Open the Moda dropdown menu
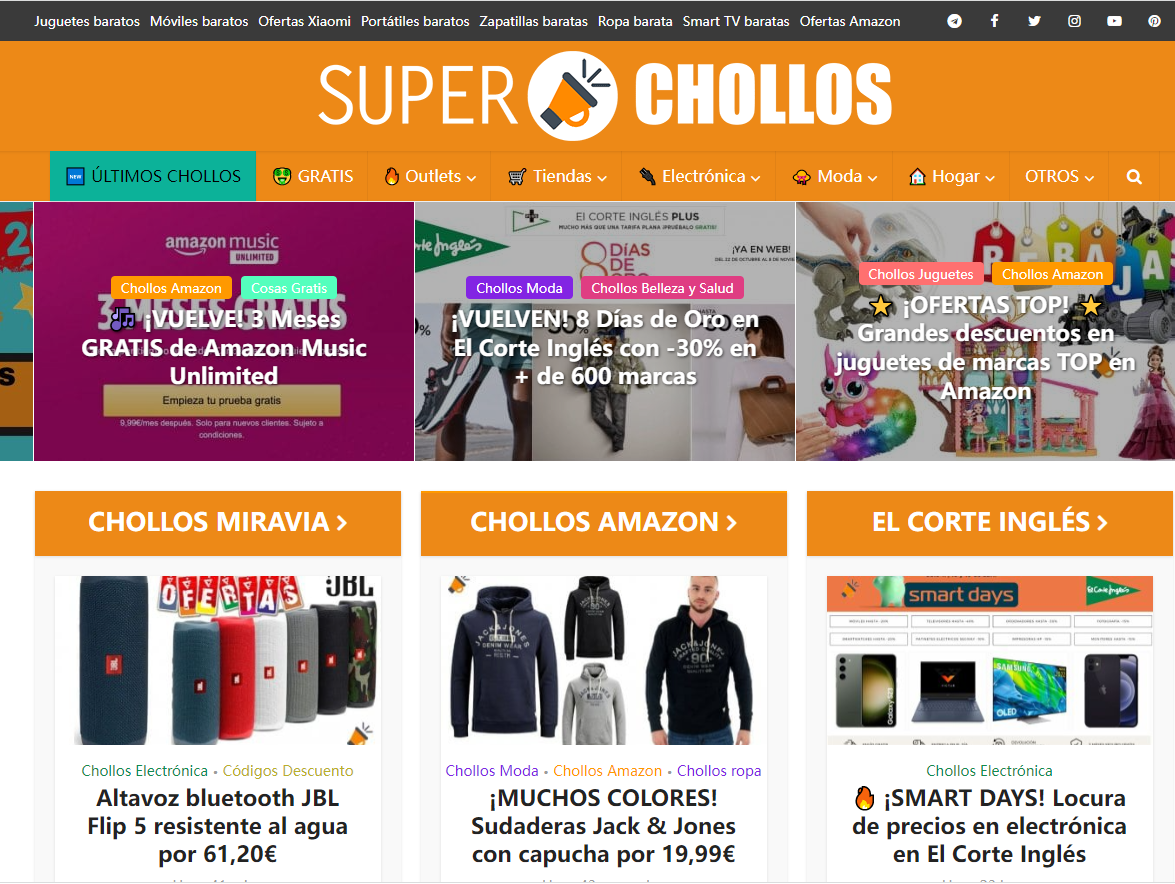 coord(834,176)
